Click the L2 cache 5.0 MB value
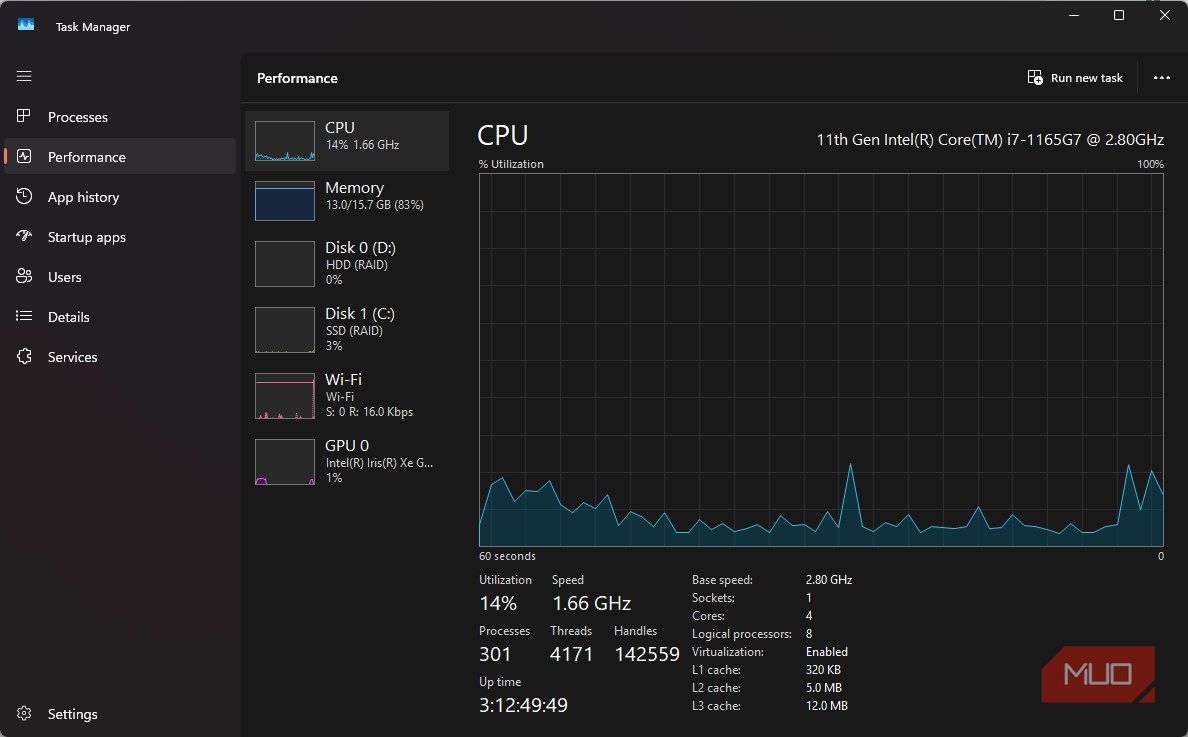This screenshot has width=1188, height=737. (x=824, y=688)
